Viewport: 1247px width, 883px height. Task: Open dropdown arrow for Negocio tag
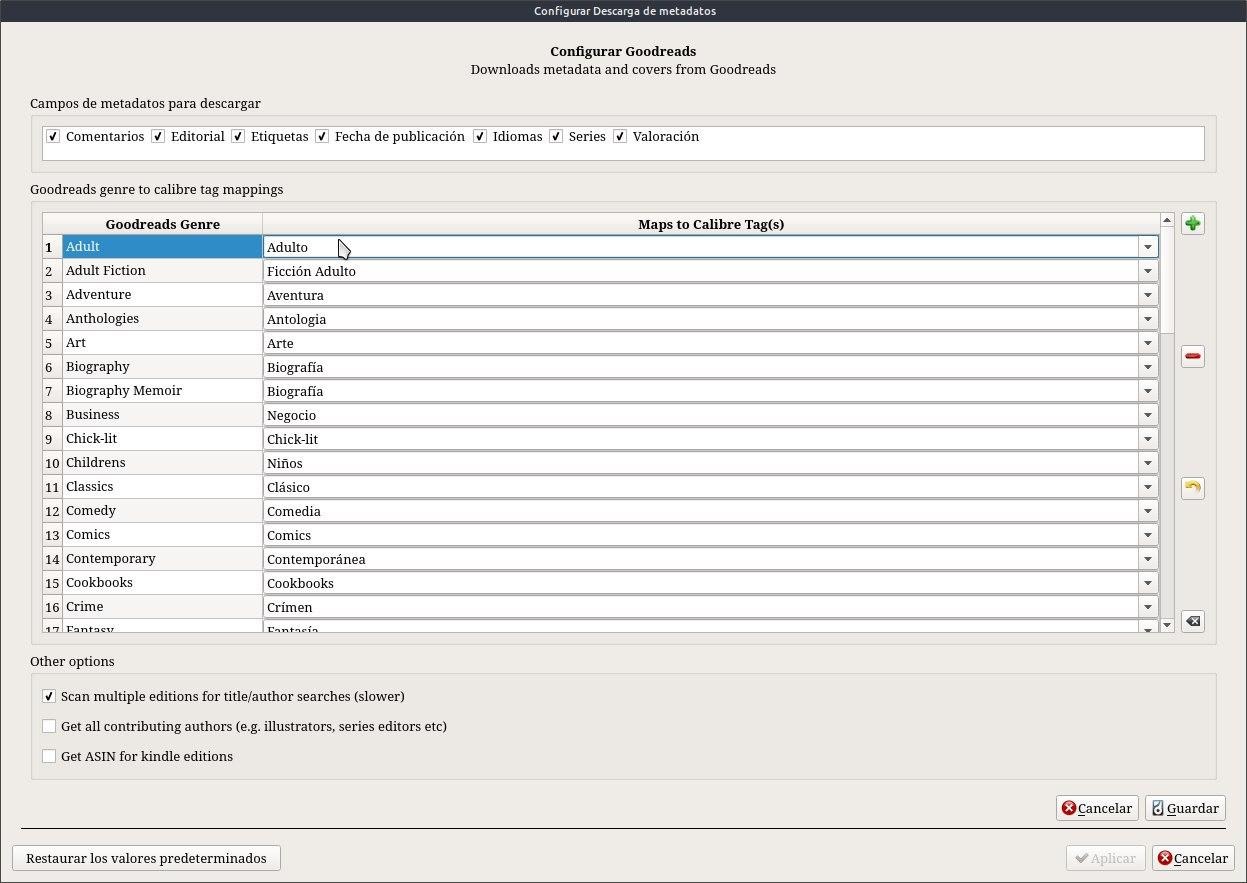point(1148,415)
